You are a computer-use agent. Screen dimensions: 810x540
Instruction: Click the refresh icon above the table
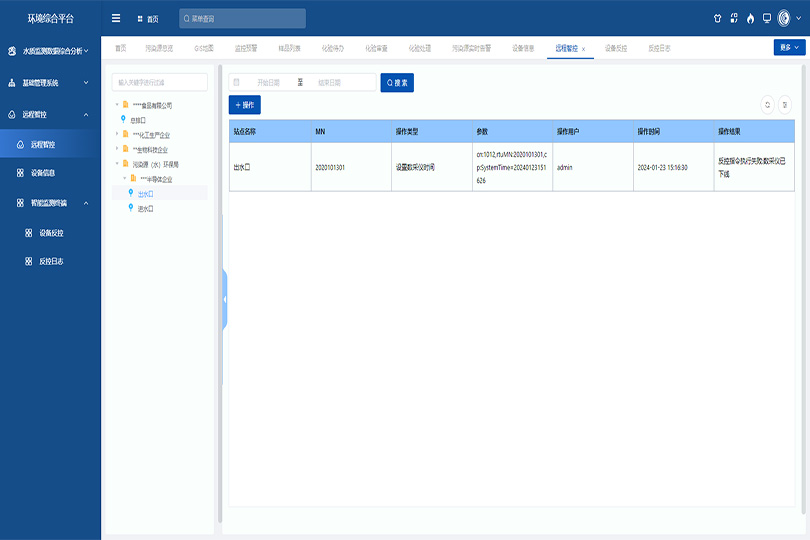(767, 104)
